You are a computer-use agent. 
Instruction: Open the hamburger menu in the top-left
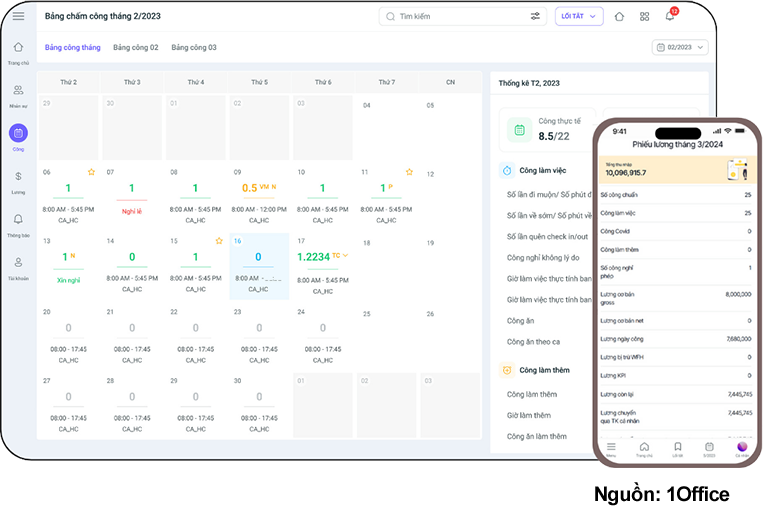(18, 16)
